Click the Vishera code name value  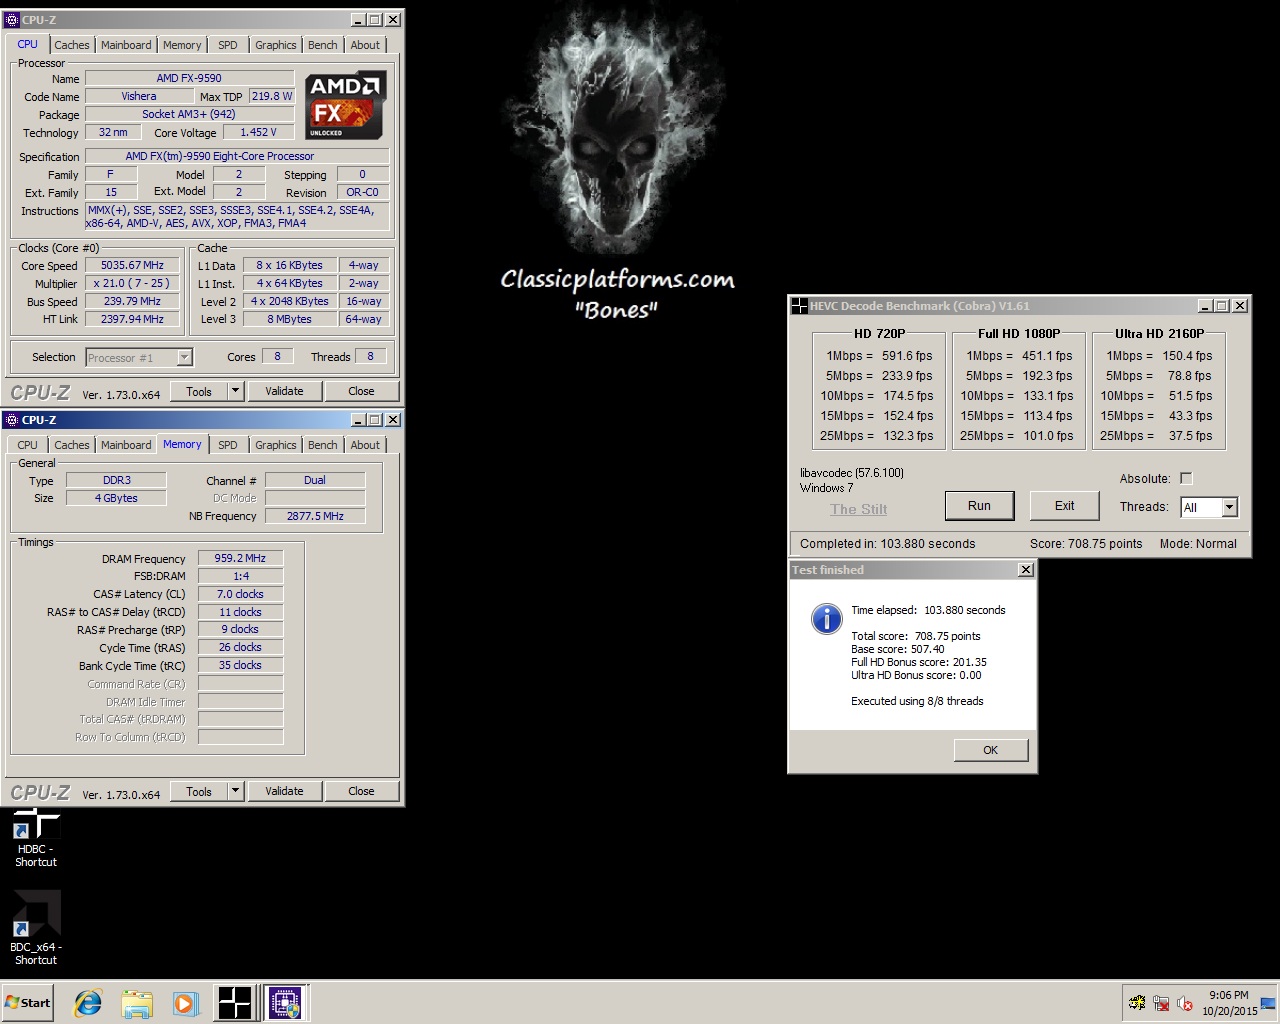coord(139,96)
